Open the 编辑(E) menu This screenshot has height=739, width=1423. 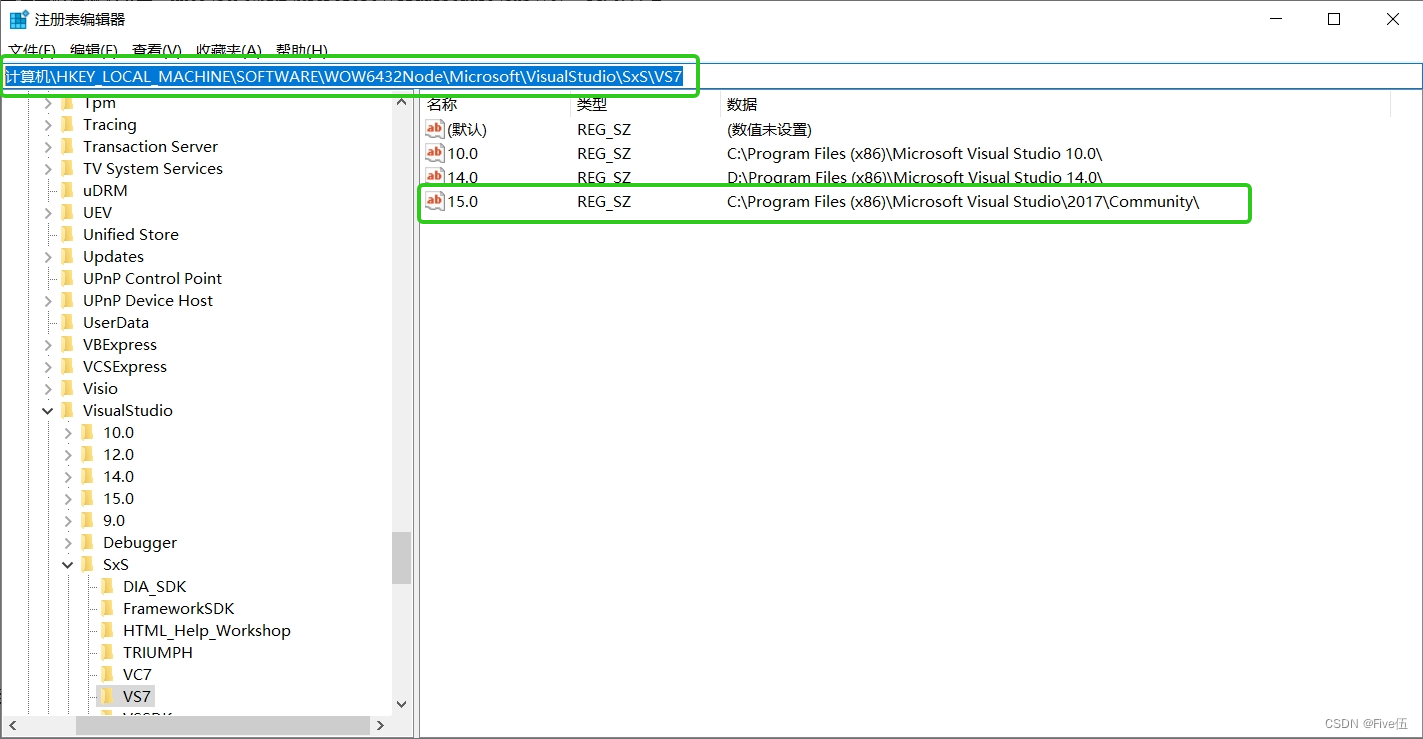pyautogui.click(x=94, y=50)
